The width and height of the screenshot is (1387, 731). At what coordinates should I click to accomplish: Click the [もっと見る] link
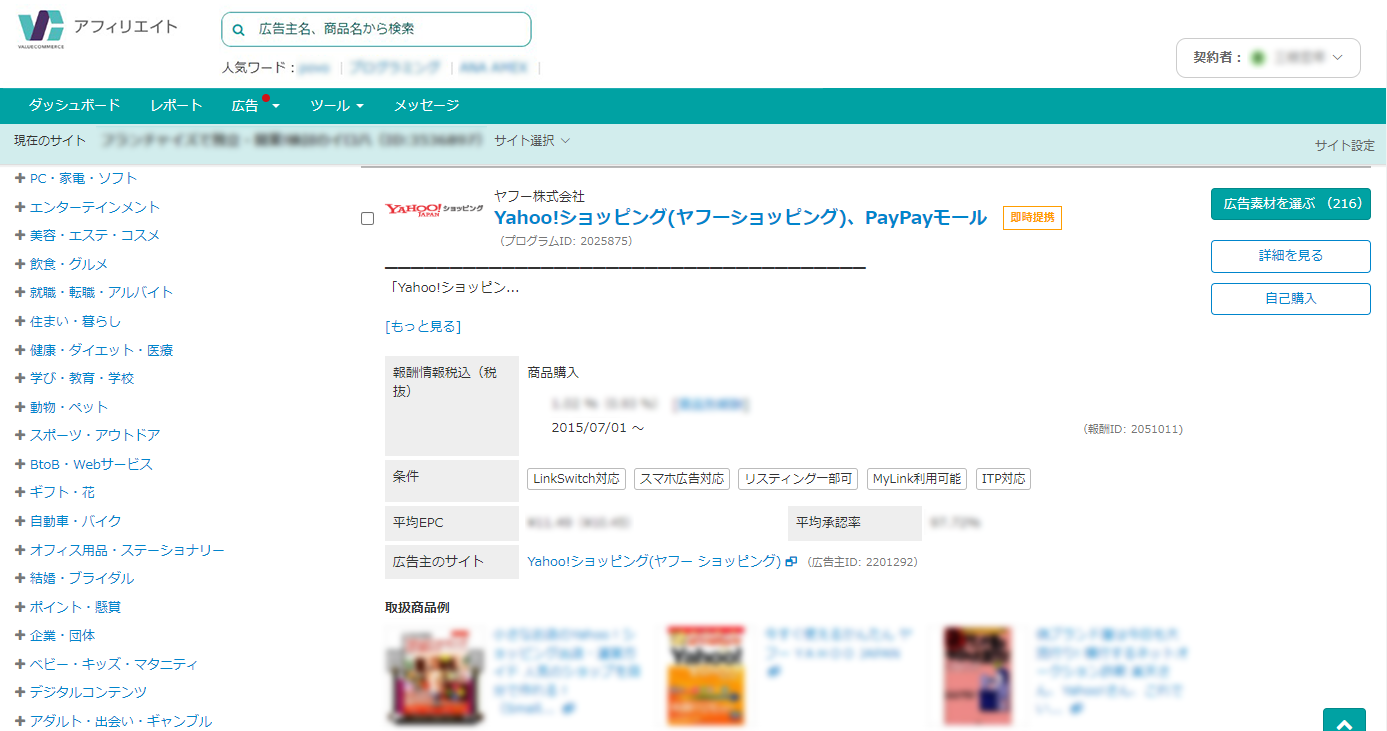pos(423,327)
